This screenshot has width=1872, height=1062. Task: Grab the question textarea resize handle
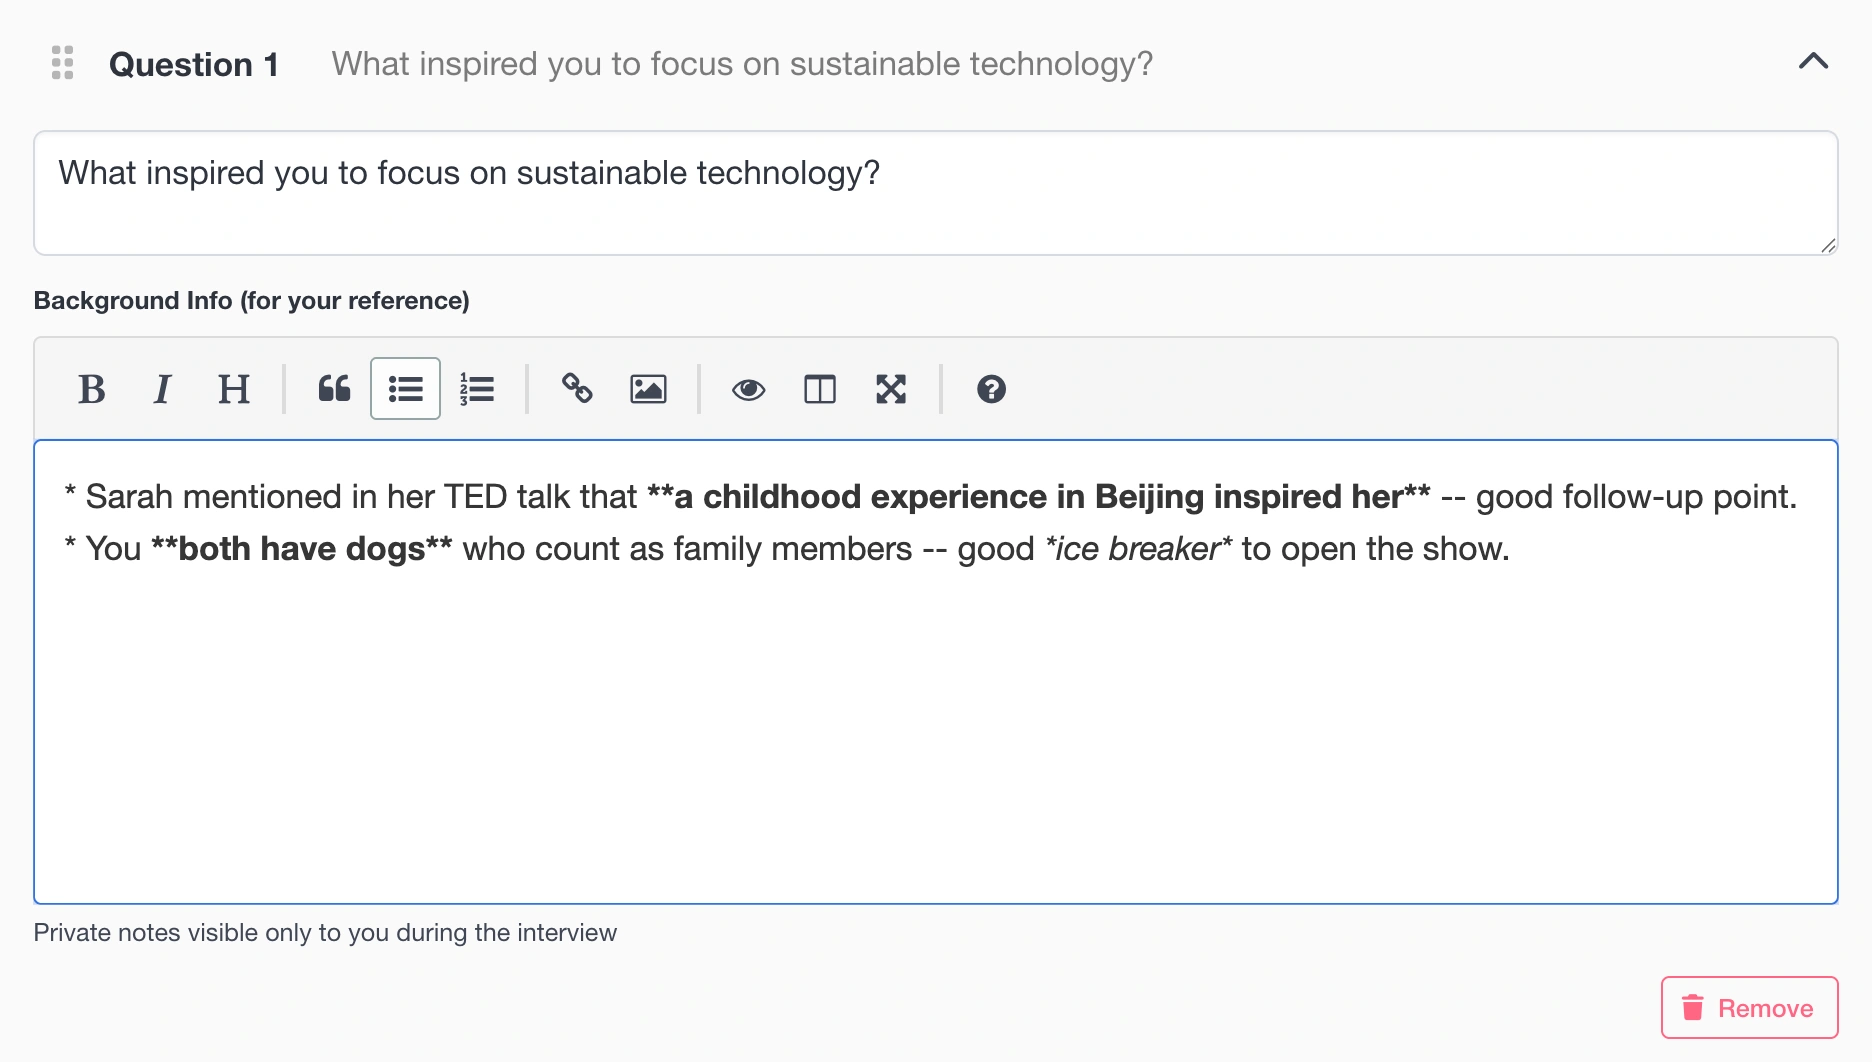pos(1828,246)
